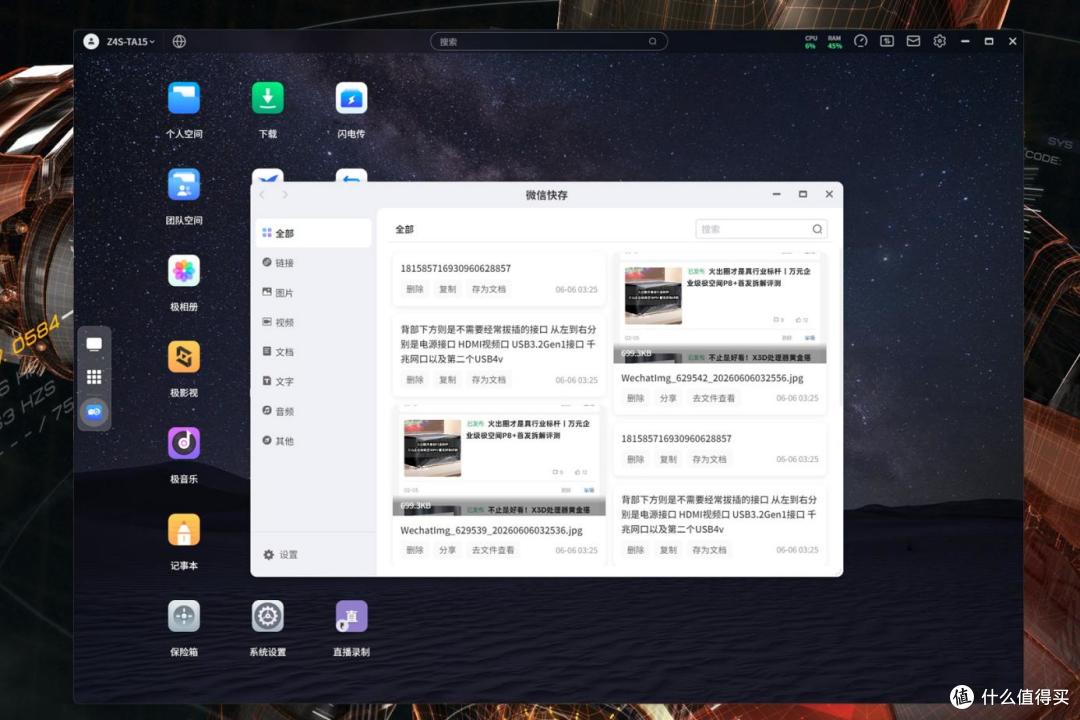Launch the 下载 download app
The height and width of the screenshot is (720, 1080).
(267, 99)
